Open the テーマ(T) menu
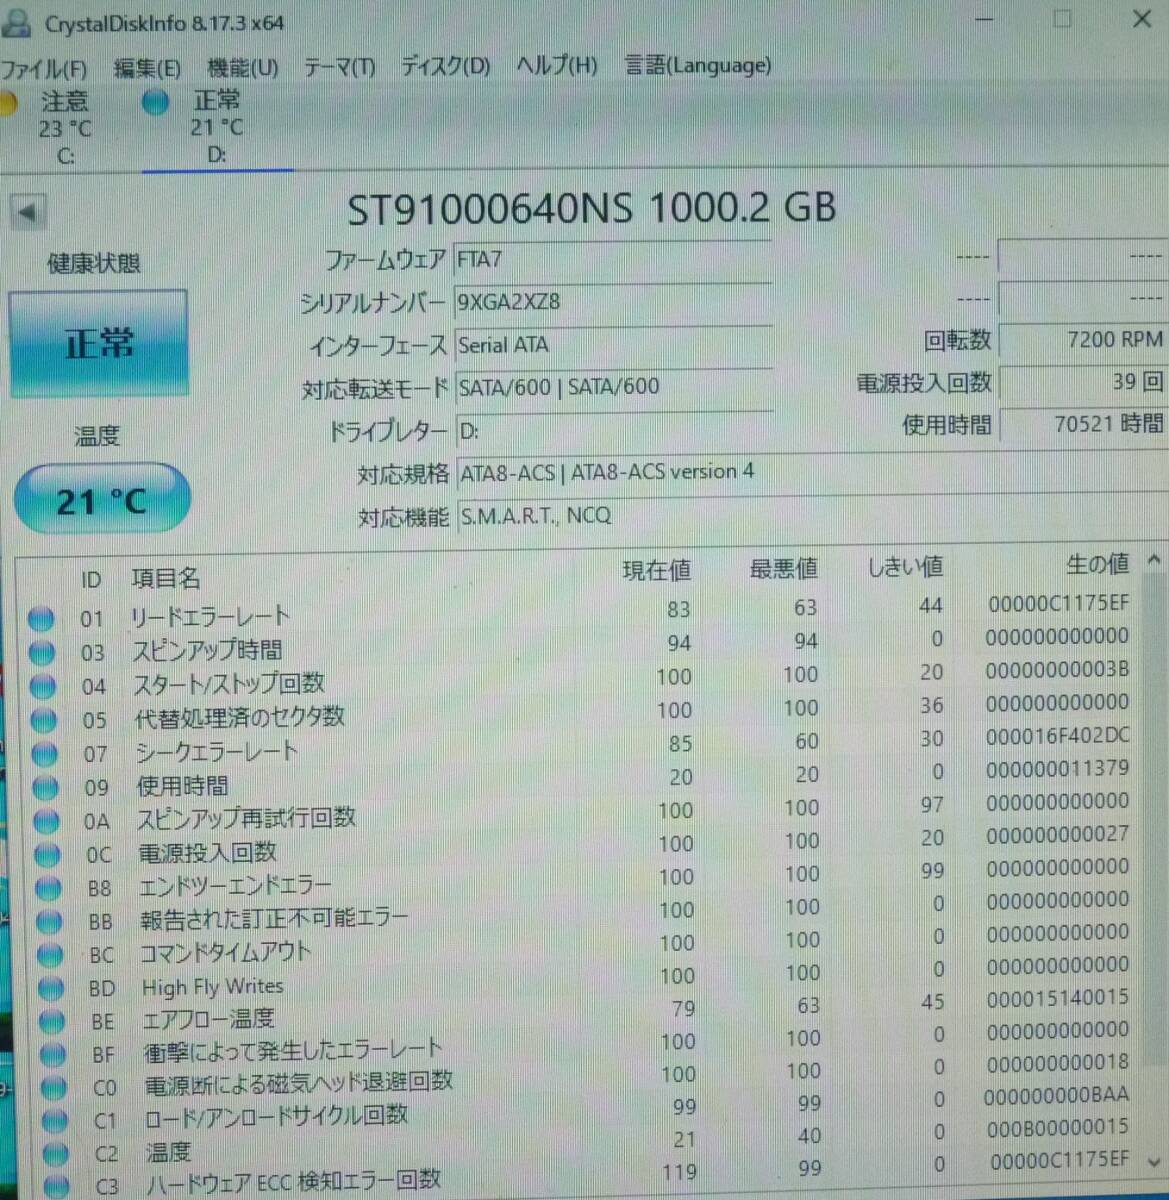The height and width of the screenshot is (1200, 1169). pyautogui.click(x=339, y=66)
